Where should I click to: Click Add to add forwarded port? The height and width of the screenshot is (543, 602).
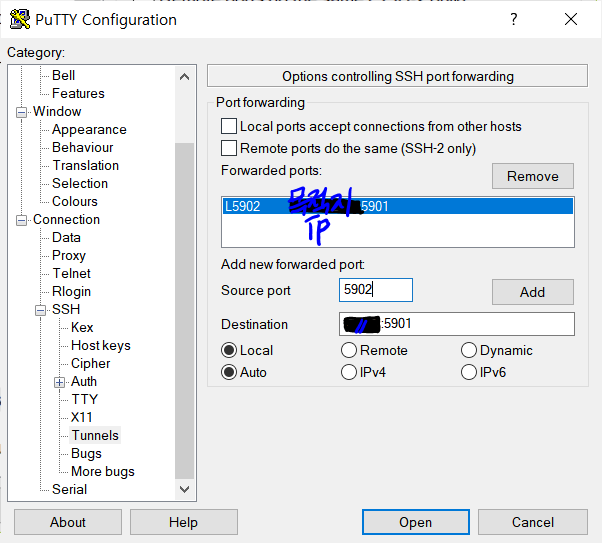coord(533,292)
